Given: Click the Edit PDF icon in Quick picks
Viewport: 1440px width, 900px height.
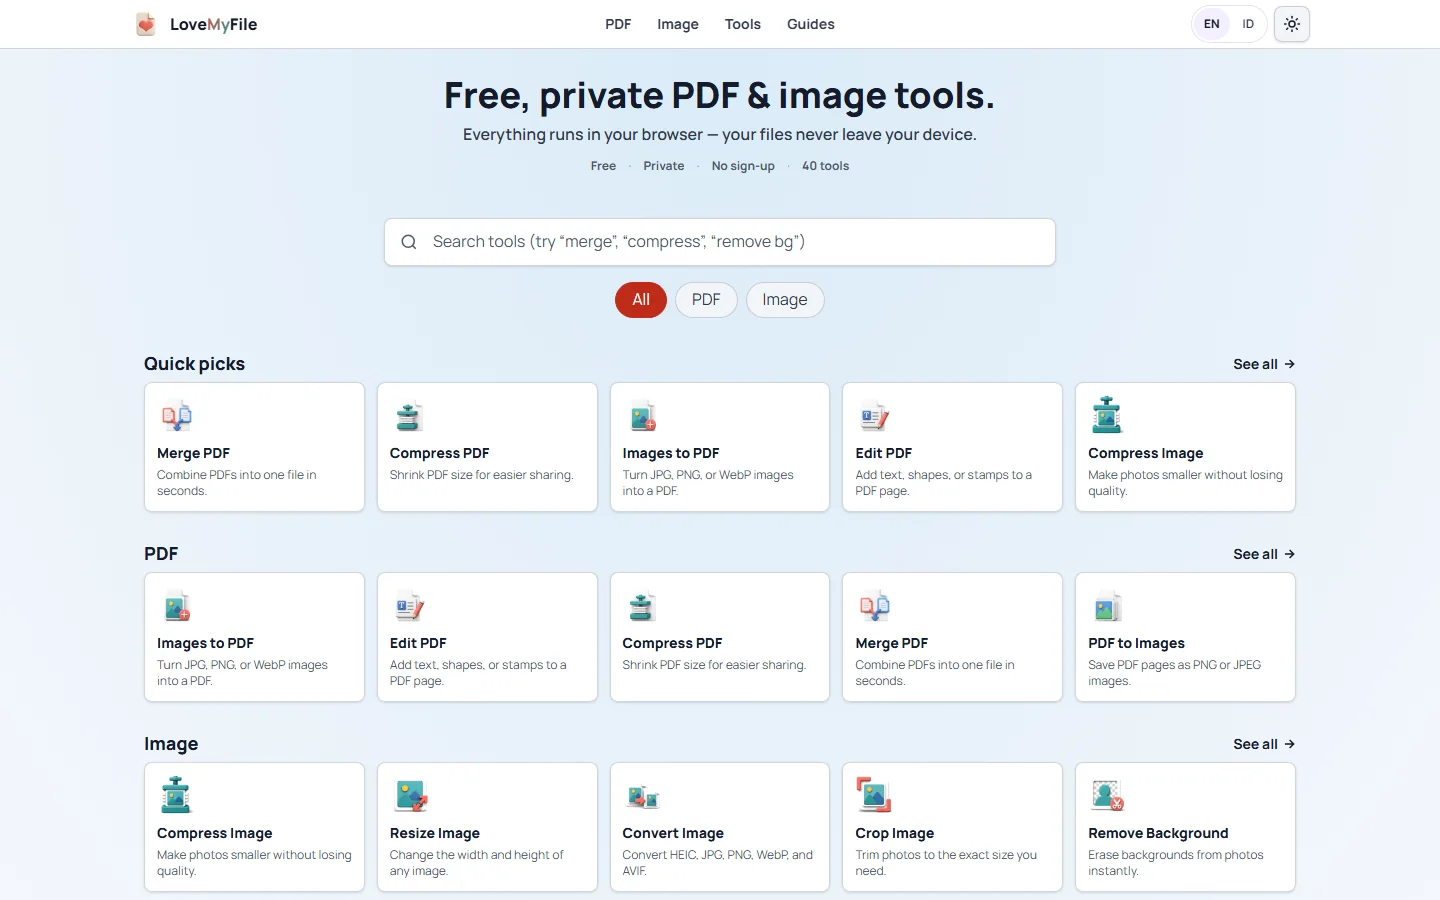Looking at the screenshot, I should pyautogui.click(x=874, y=415).
